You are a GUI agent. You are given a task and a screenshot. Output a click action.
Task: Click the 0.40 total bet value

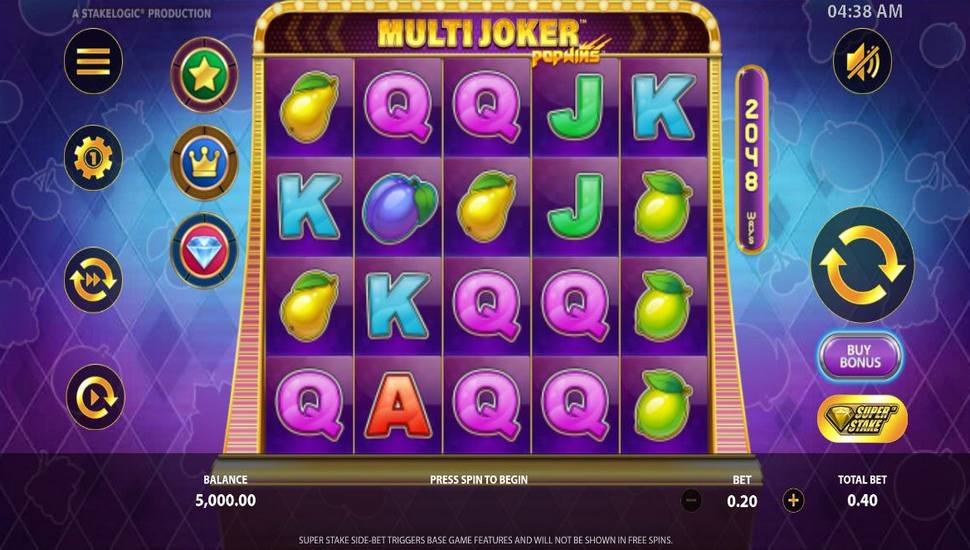point(862,501)
